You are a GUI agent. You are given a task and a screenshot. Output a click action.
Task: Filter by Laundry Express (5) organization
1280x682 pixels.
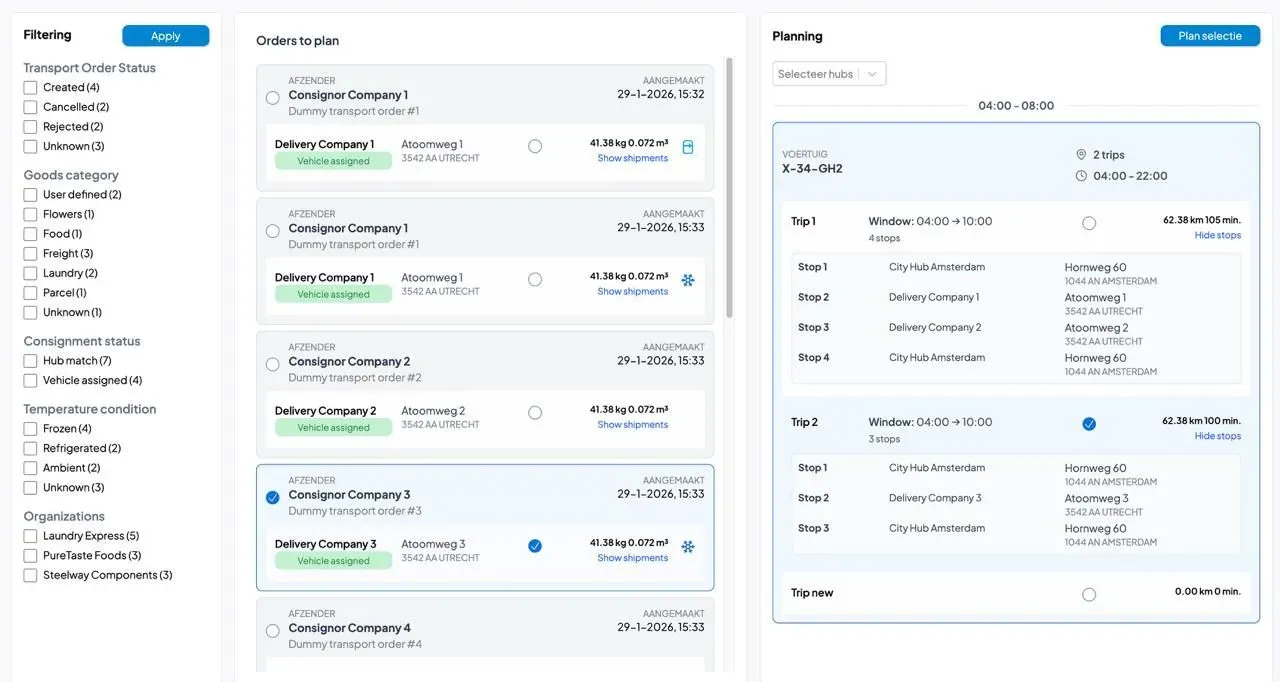(x=30, y=536)
